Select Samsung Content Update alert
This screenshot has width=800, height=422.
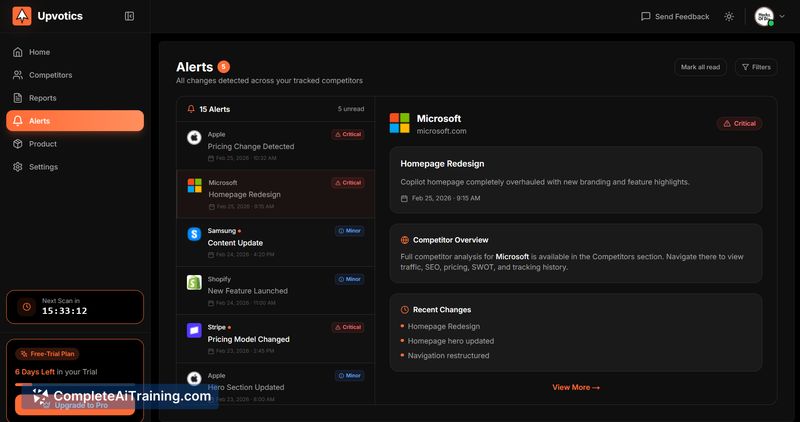coord(275,242)
